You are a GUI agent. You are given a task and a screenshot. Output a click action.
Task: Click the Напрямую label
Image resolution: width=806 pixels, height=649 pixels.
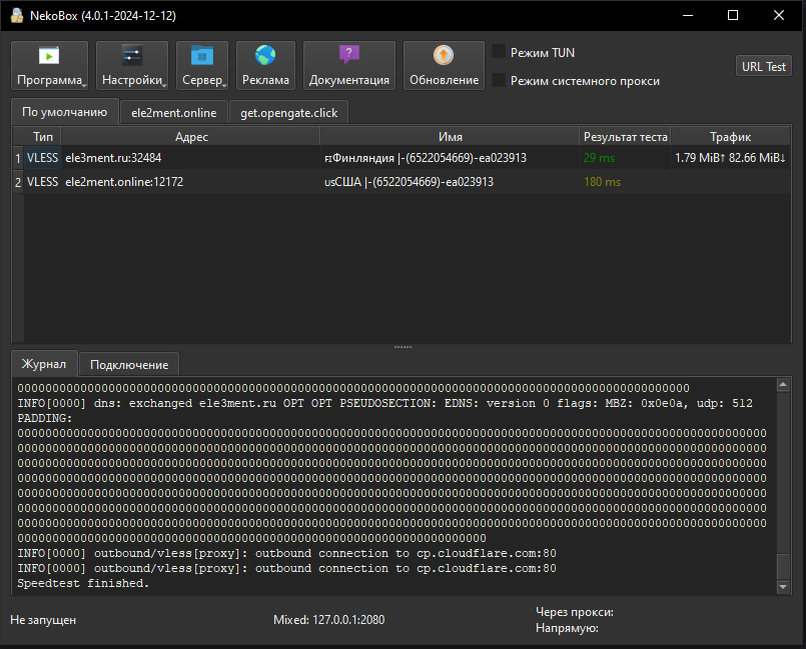(x=567, y=628)
